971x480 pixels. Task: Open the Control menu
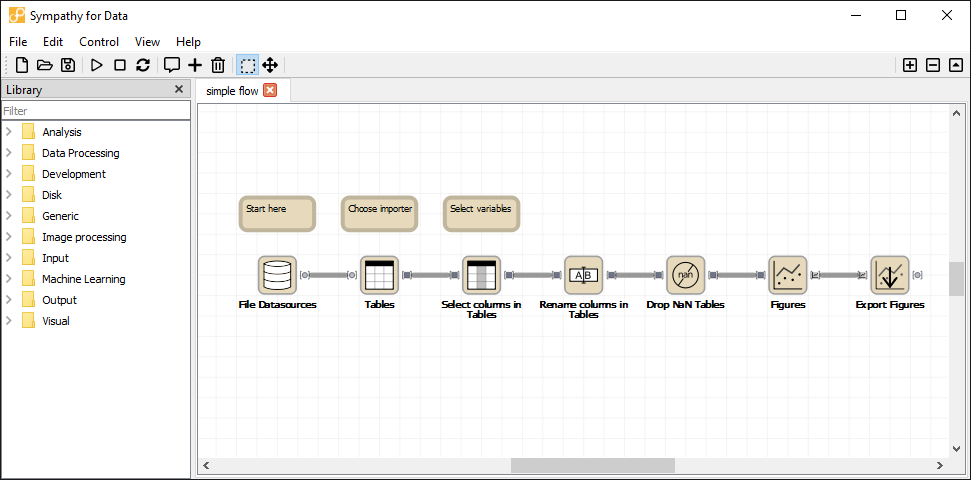99,42
